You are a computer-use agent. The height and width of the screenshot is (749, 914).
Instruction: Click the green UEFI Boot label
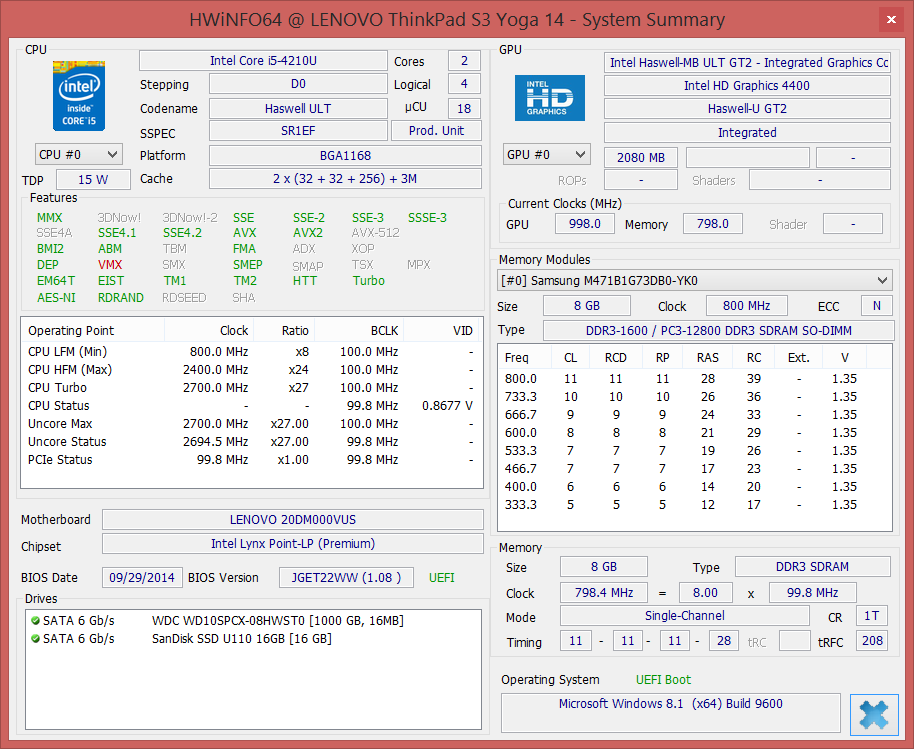[x=663, y=680]
